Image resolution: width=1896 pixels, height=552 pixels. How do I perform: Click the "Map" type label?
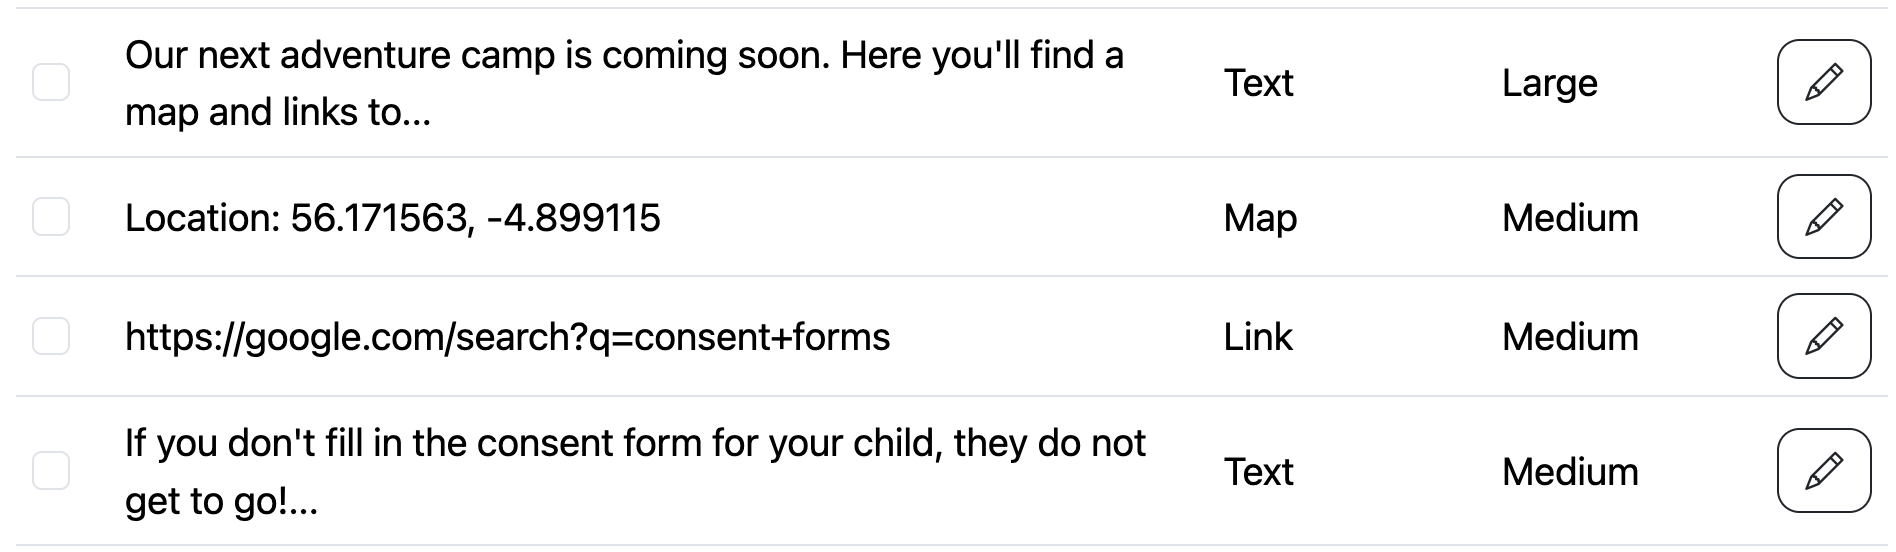(x=1260, y=218)
